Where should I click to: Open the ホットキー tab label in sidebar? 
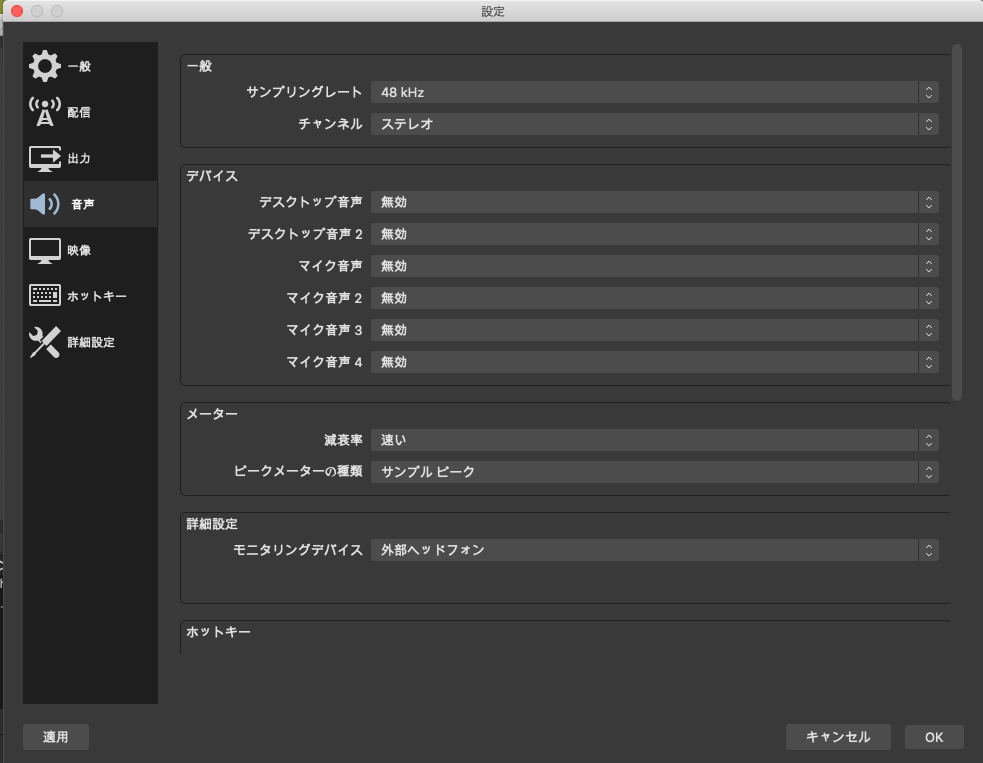(x=97, y=296)
